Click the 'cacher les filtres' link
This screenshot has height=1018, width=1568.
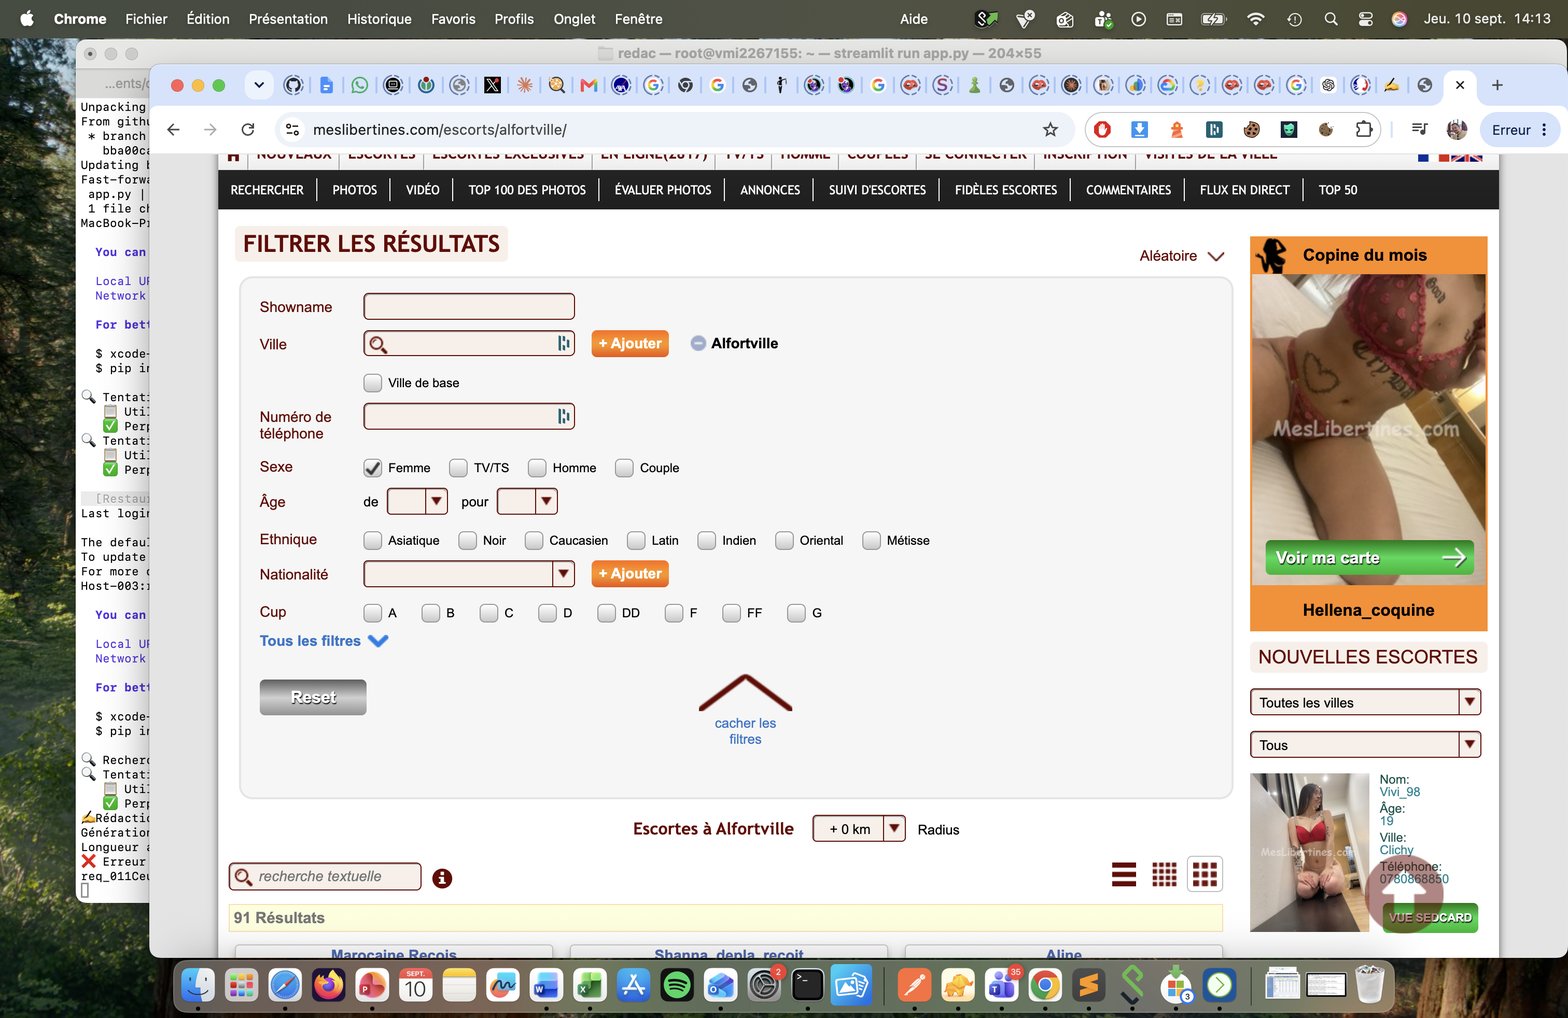pyautogui.click(x=745, y=731)
